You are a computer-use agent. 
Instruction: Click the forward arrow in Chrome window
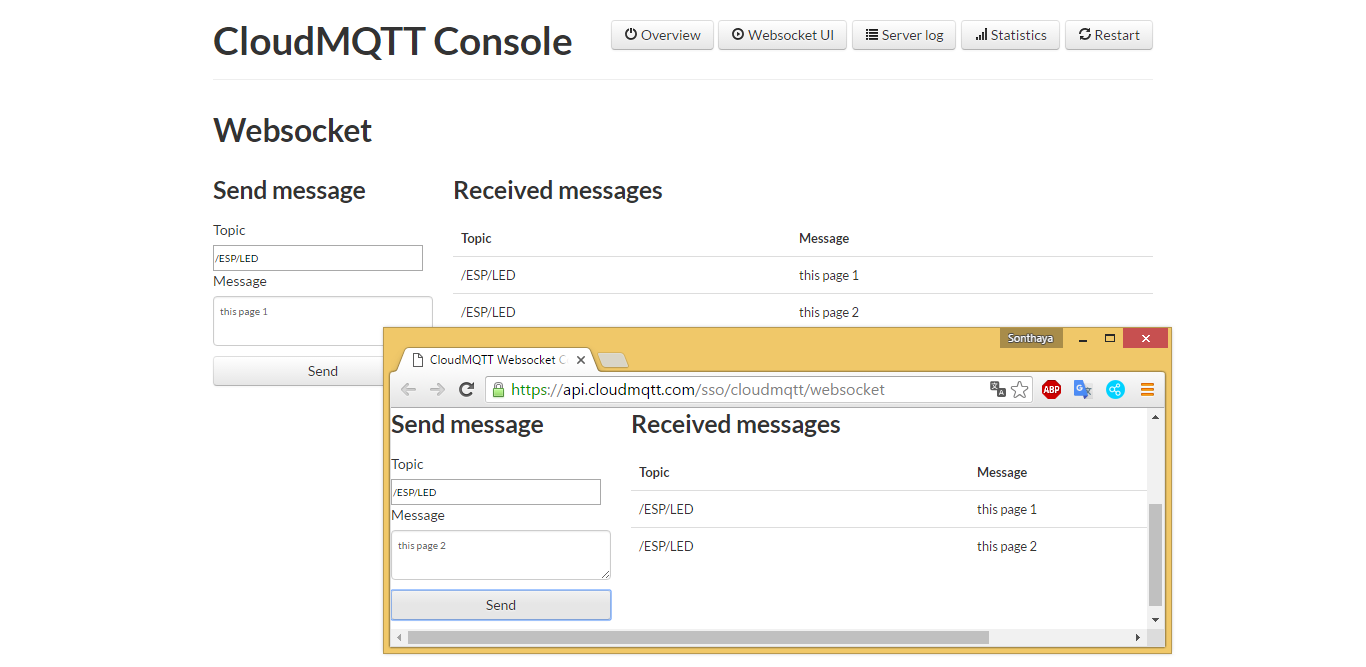coord(437,390)
